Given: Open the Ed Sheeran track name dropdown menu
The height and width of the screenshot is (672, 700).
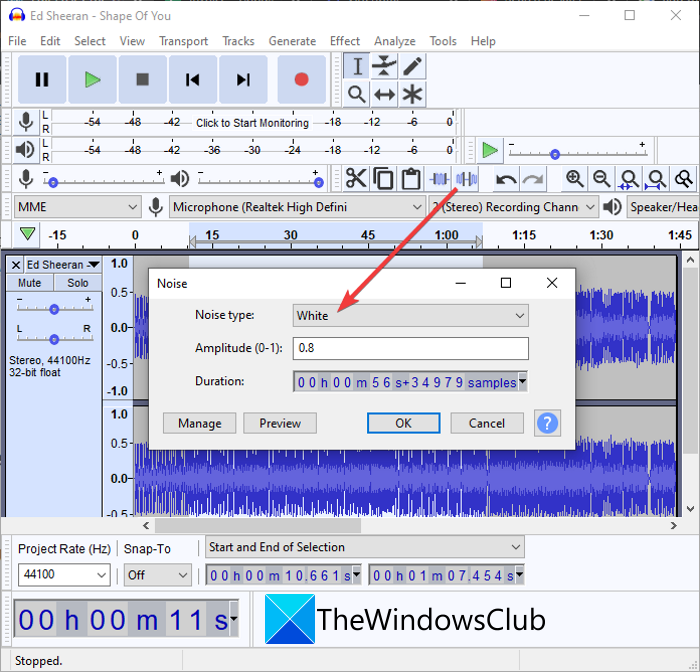Looking at the screenshot, I should (x=63, y=265).
